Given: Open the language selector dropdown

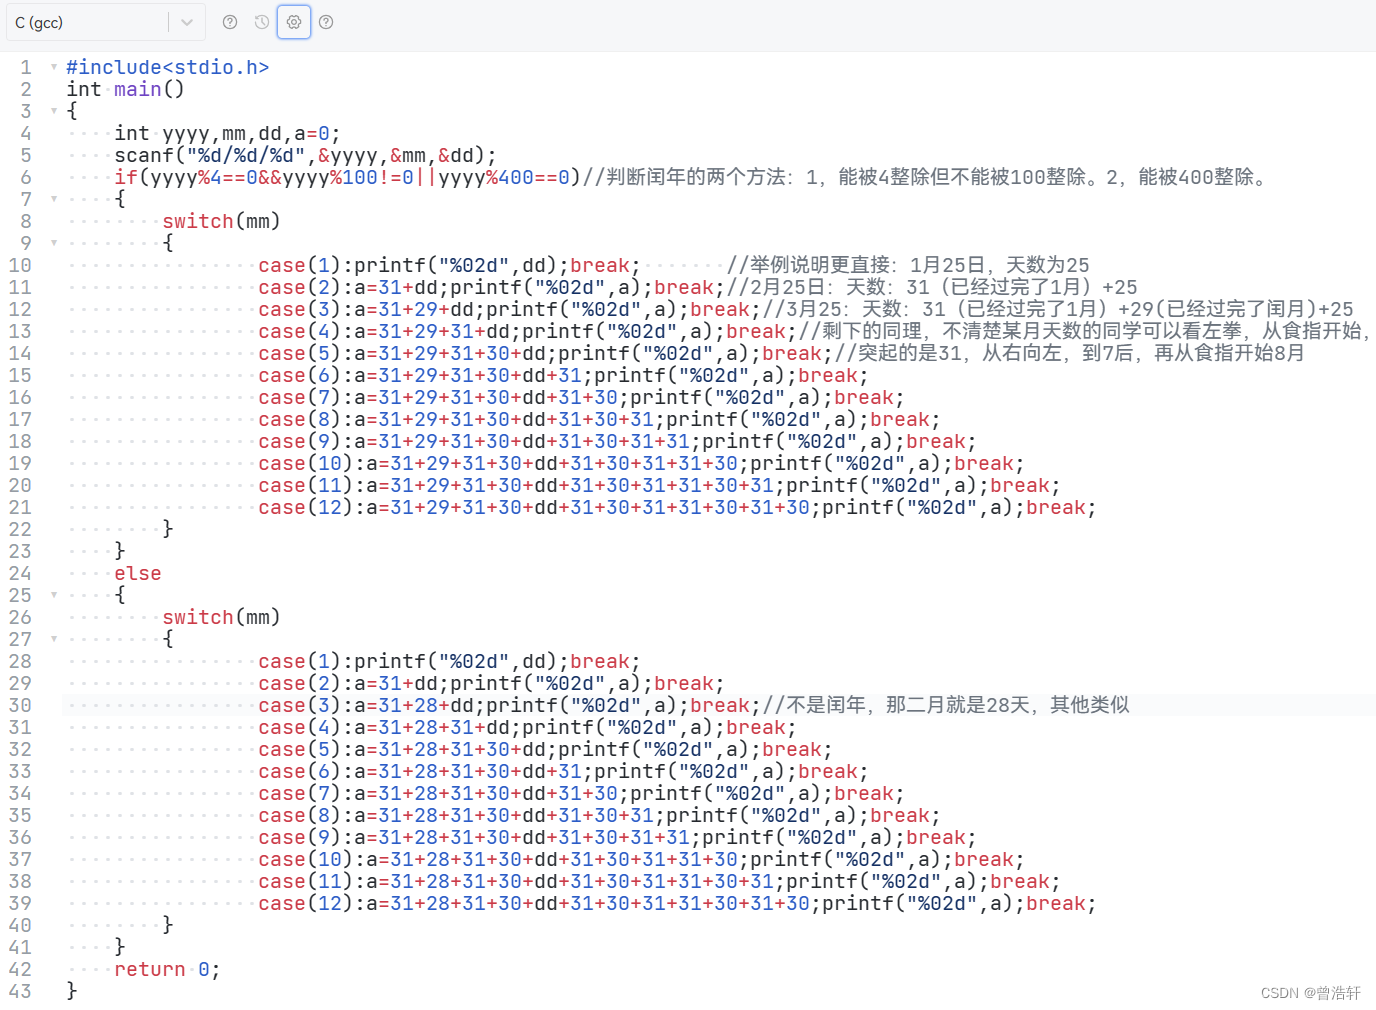Looking at the screenshot, I should (x=187, y=22).
